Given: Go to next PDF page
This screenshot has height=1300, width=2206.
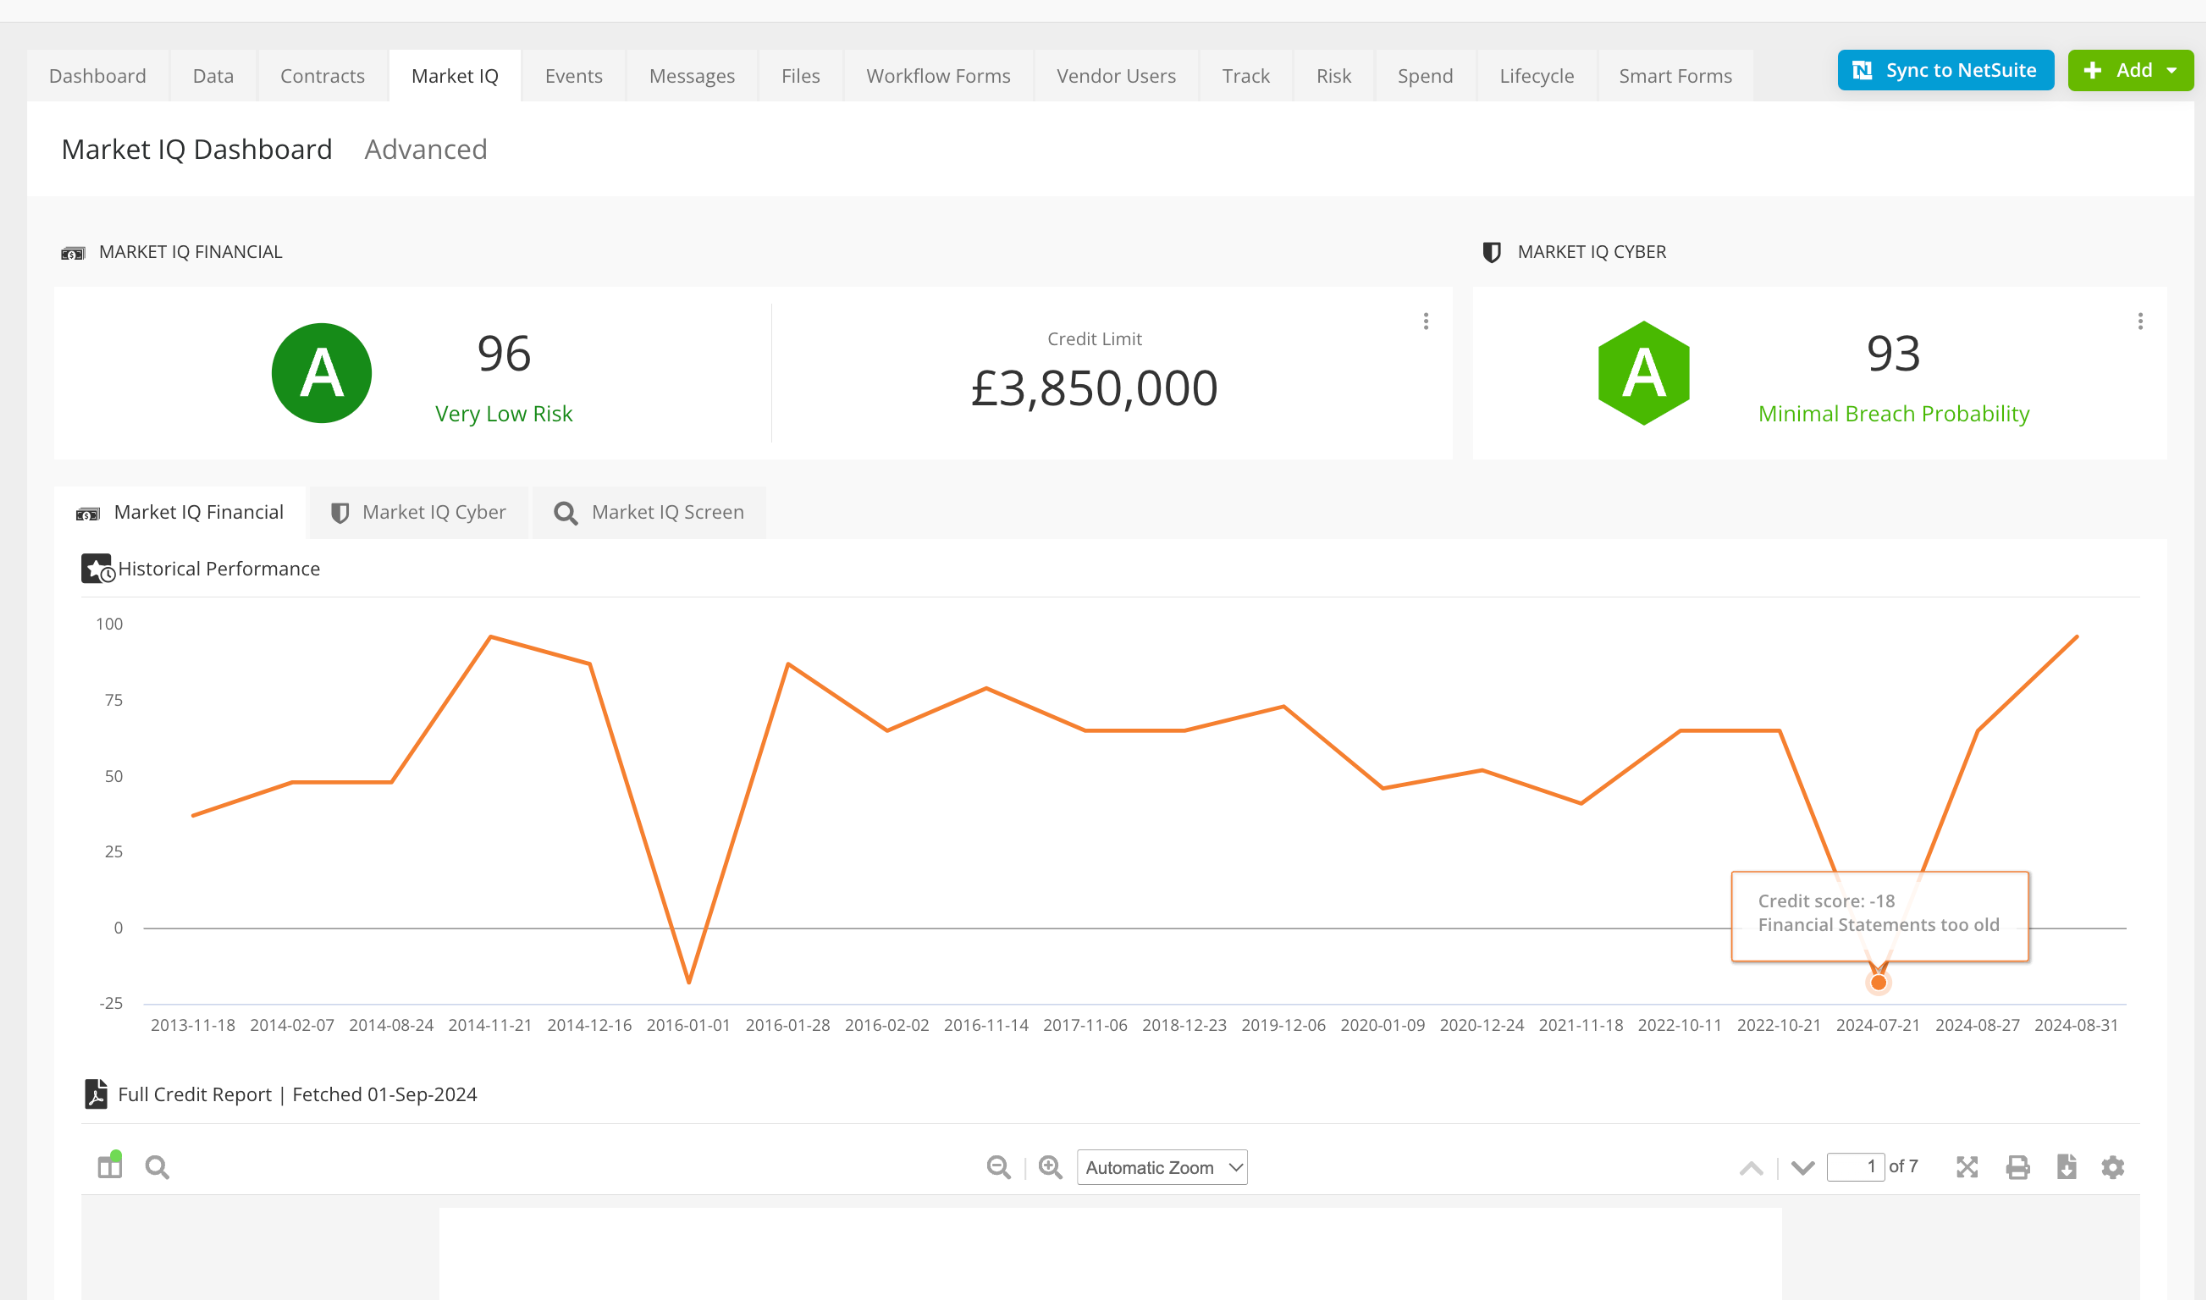Looking at the screenshot, I should click(x=1802, y=1167).
